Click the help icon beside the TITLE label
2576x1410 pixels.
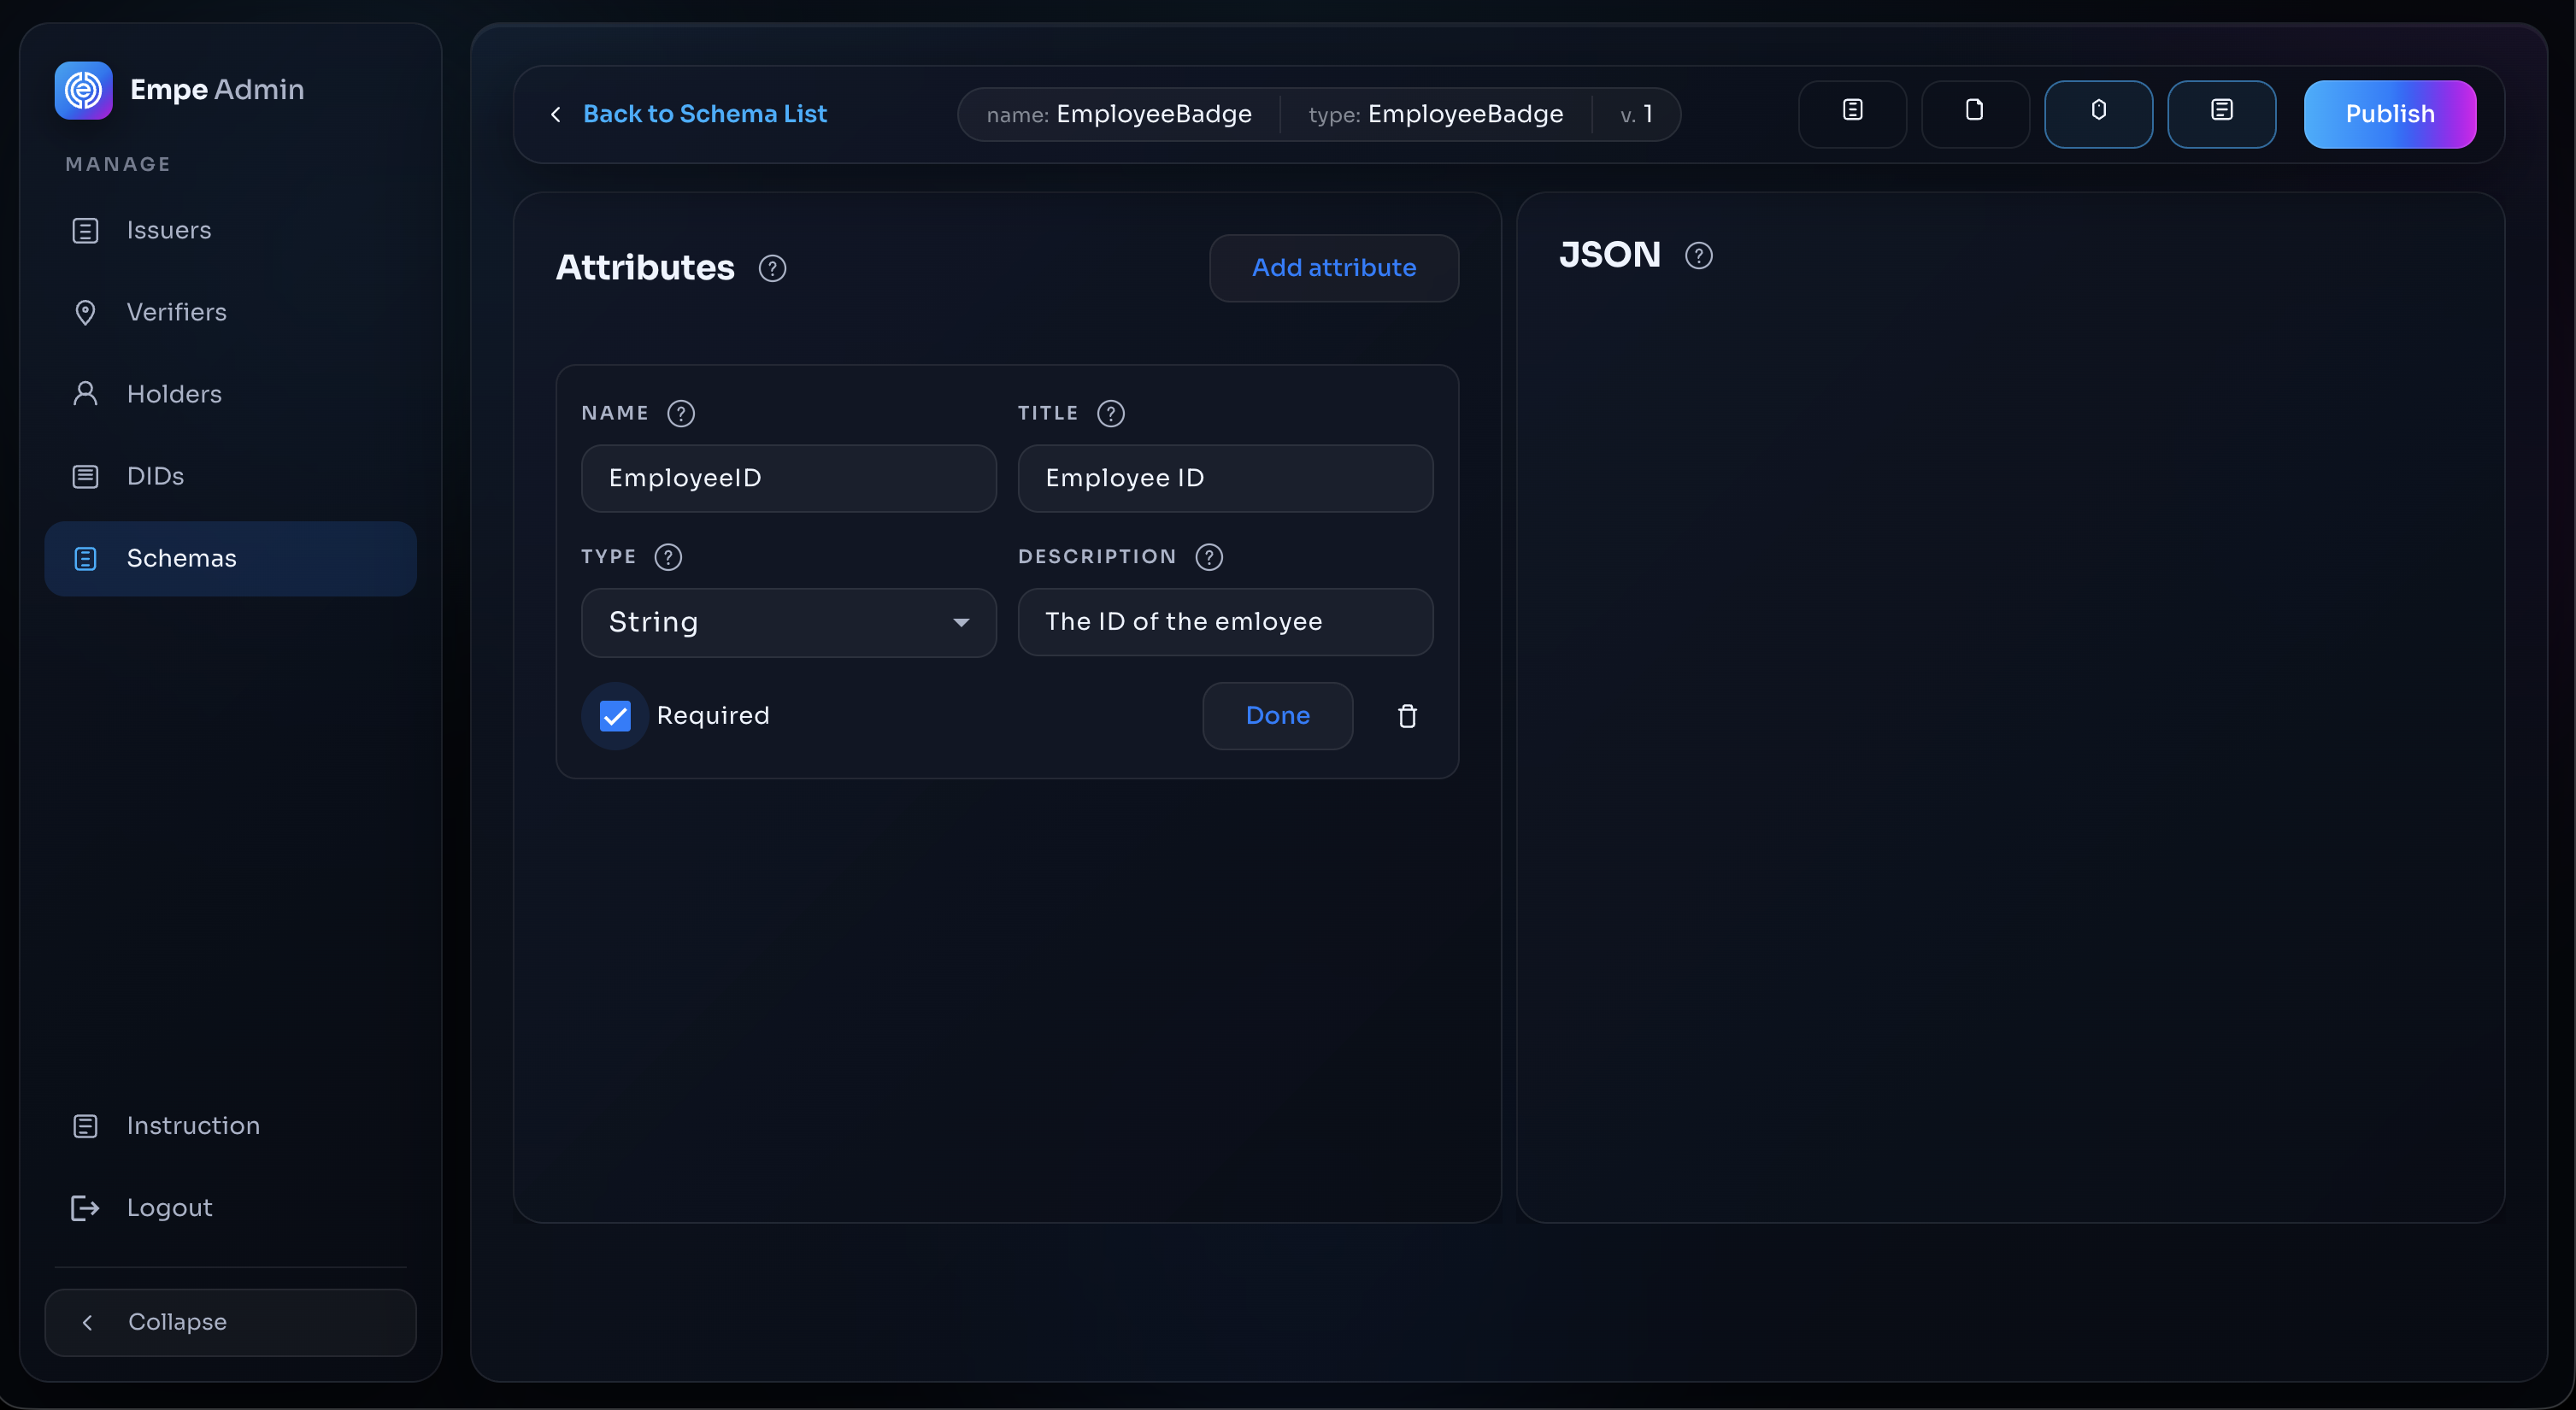[1111, 413]
